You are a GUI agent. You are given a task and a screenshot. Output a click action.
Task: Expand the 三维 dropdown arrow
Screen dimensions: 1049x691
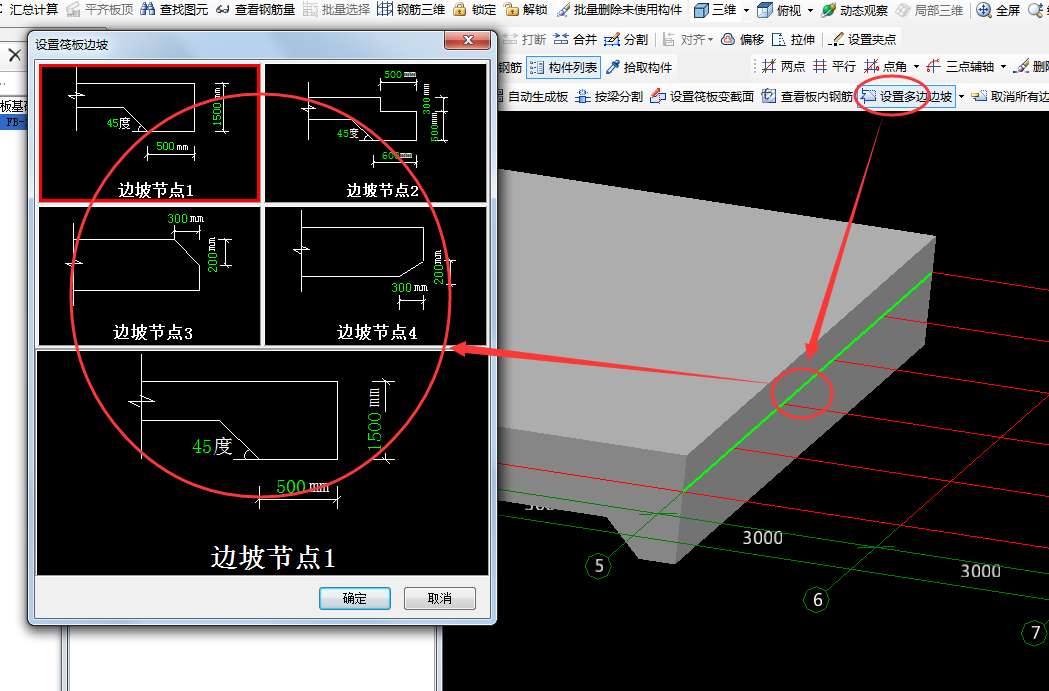(x=746, y=11)
